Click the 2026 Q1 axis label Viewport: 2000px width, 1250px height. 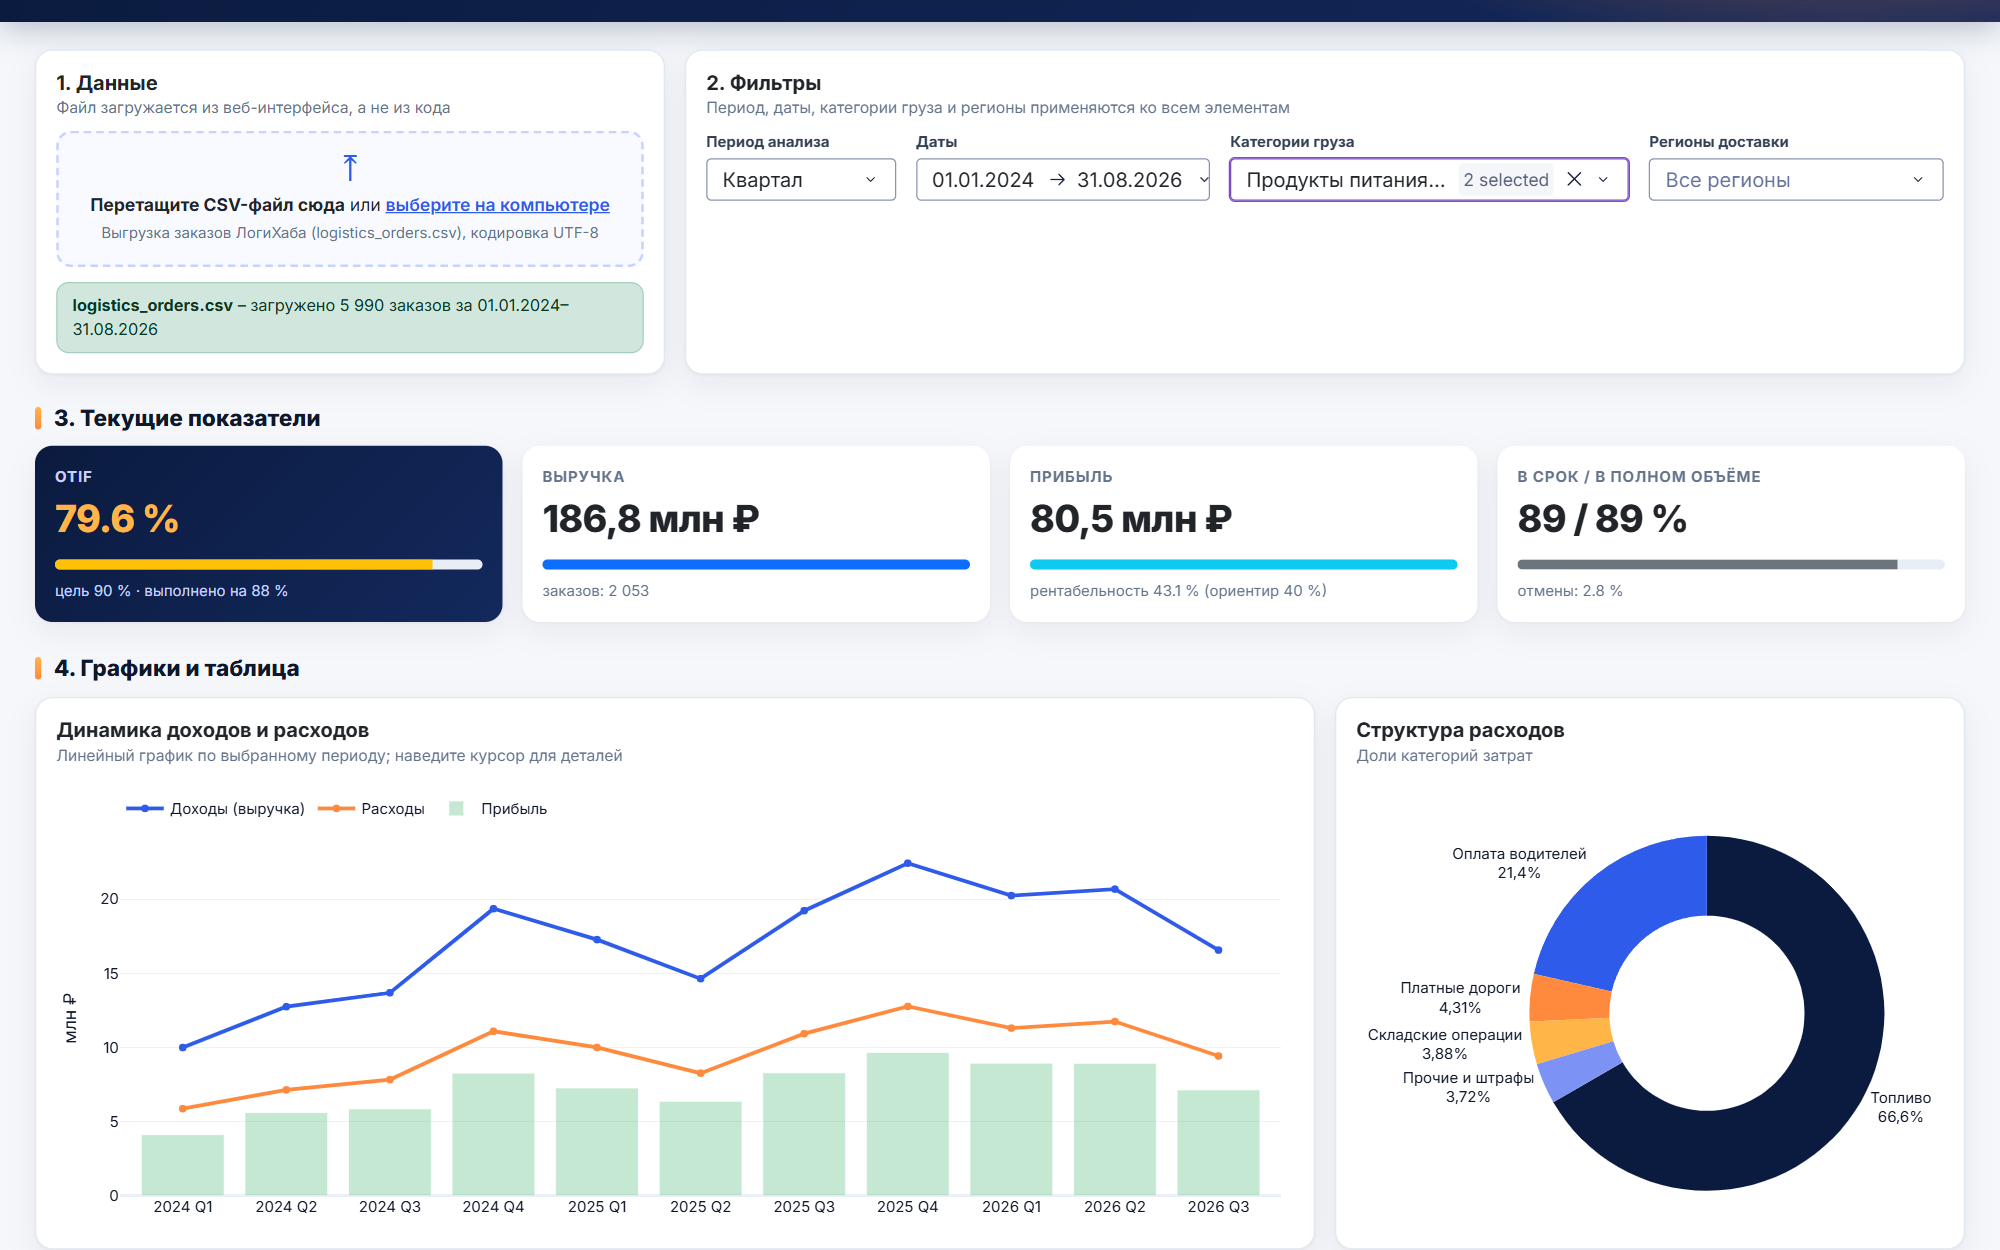click(1011, 1207)
